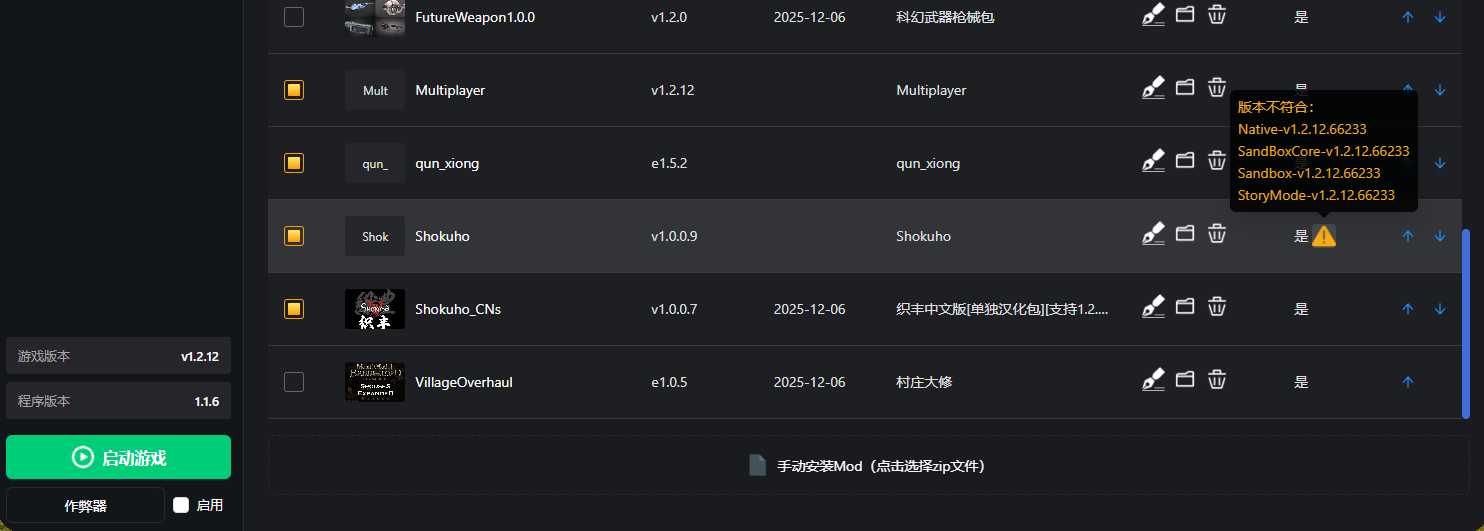Image resolution: width=1484 pixels, height=531 pixels.
Task: Move Shokuho_CNs mod down in order
Action: click(1440, 309)
